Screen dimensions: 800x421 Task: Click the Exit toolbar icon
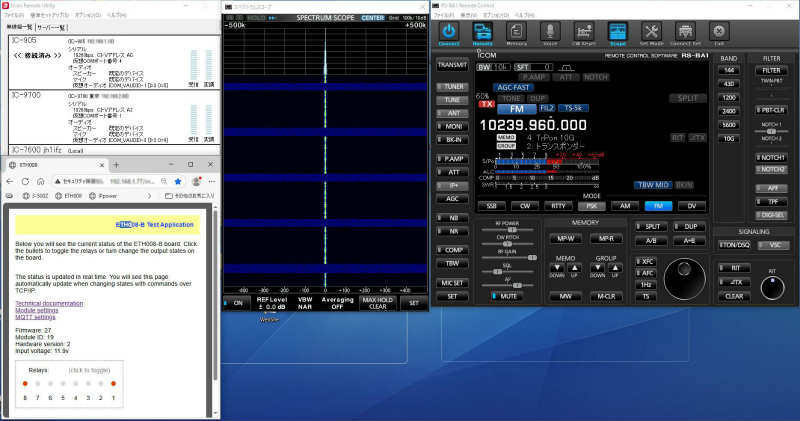click(x=719, y=32)
